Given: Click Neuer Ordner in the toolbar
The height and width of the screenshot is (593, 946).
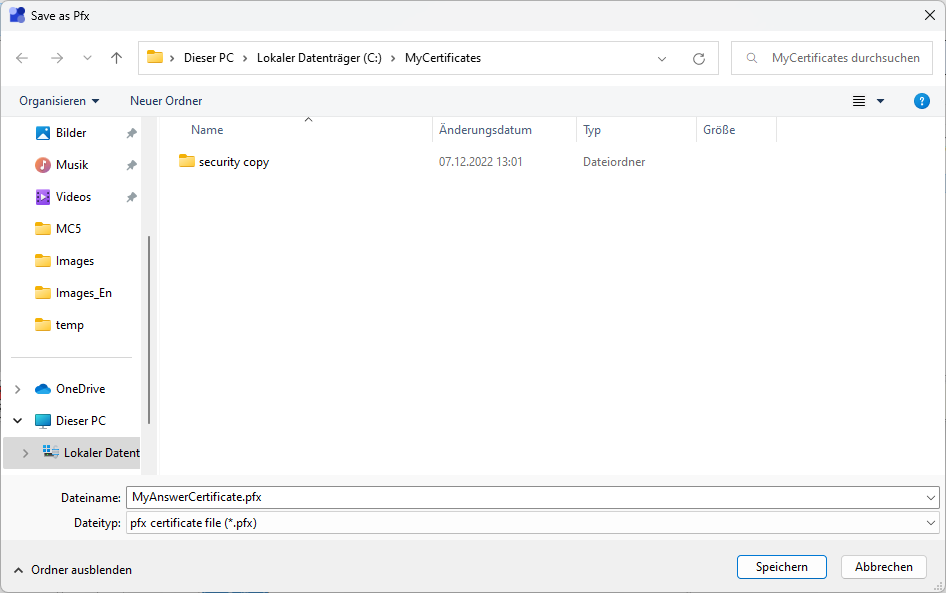Looking at the screenshot, I should click(166, 101).
